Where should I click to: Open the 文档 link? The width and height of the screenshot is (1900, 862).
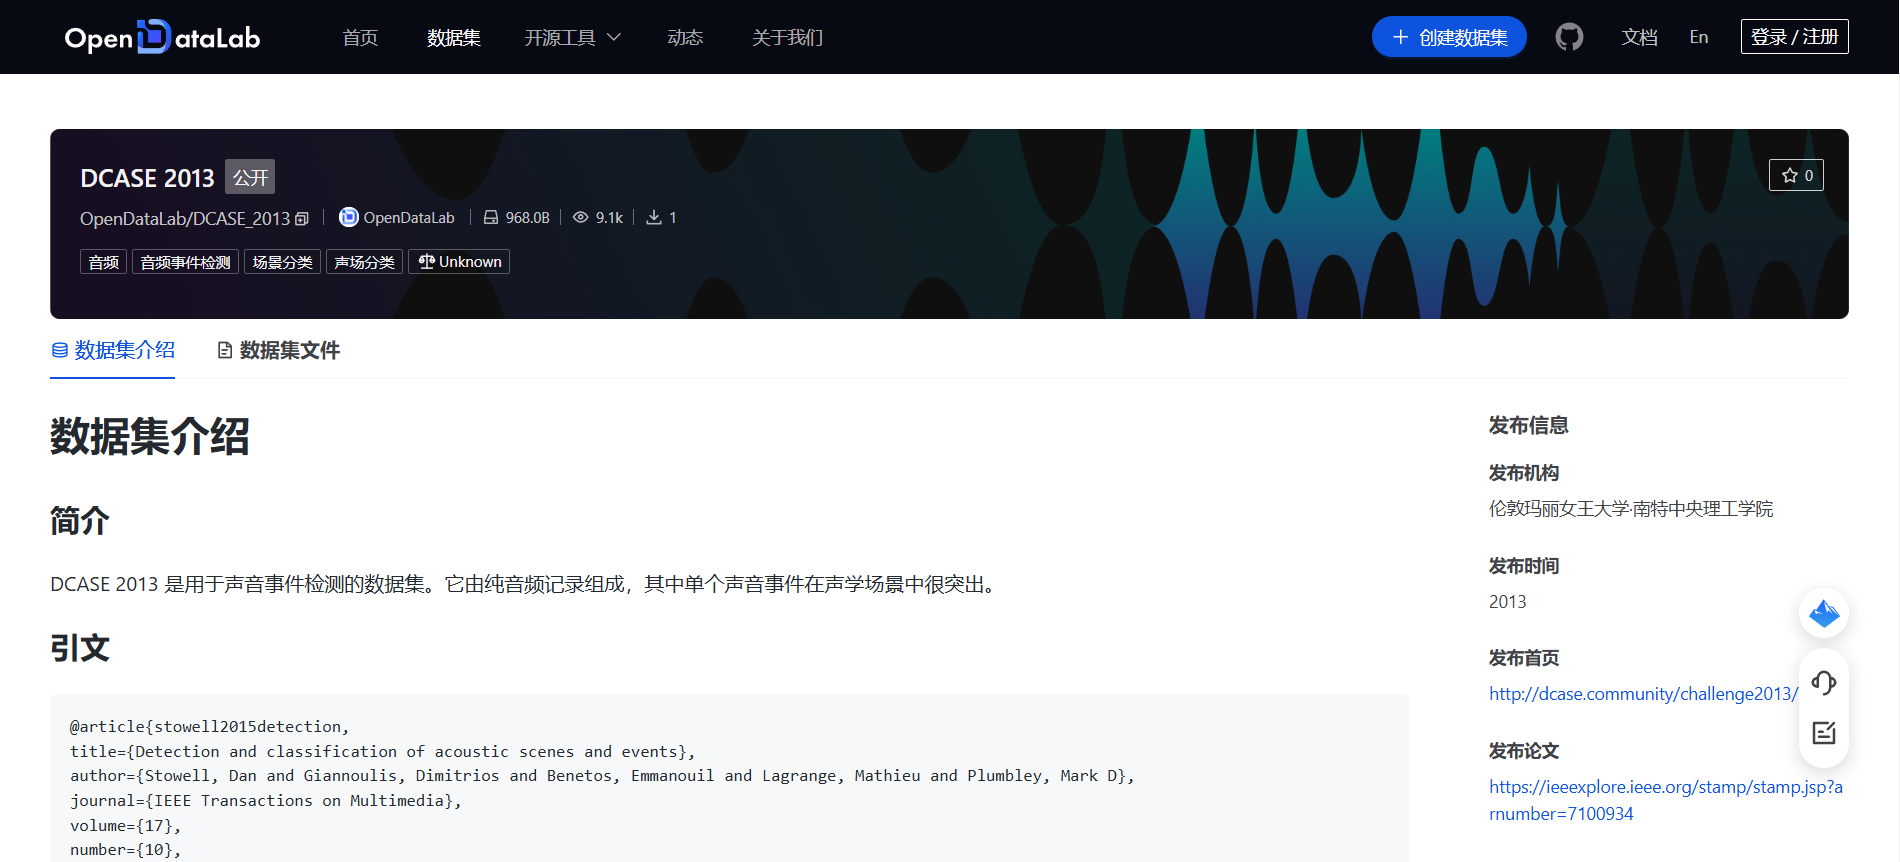(1639, 37)
